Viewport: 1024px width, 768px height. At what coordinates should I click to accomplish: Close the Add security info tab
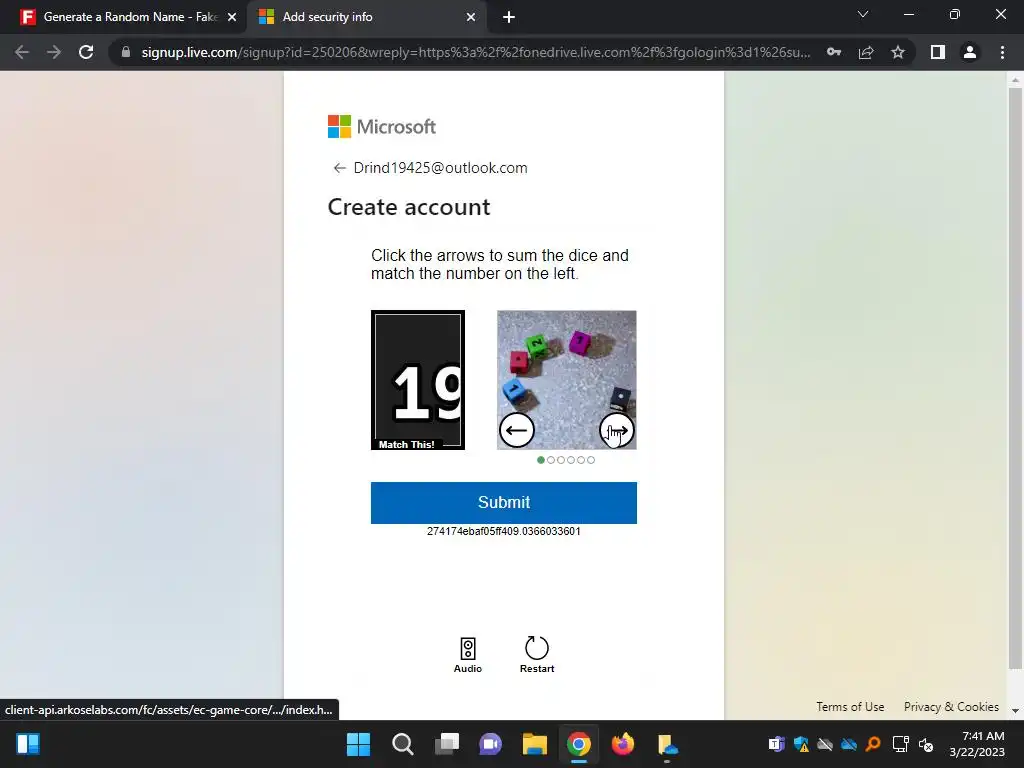tap(471, 18)
